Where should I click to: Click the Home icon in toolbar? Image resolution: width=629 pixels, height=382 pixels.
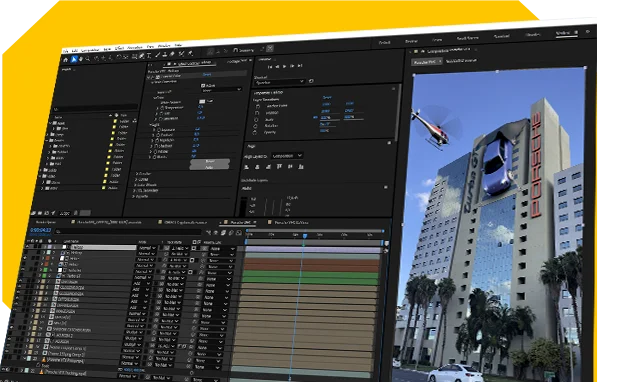click(x=66, y=60)
